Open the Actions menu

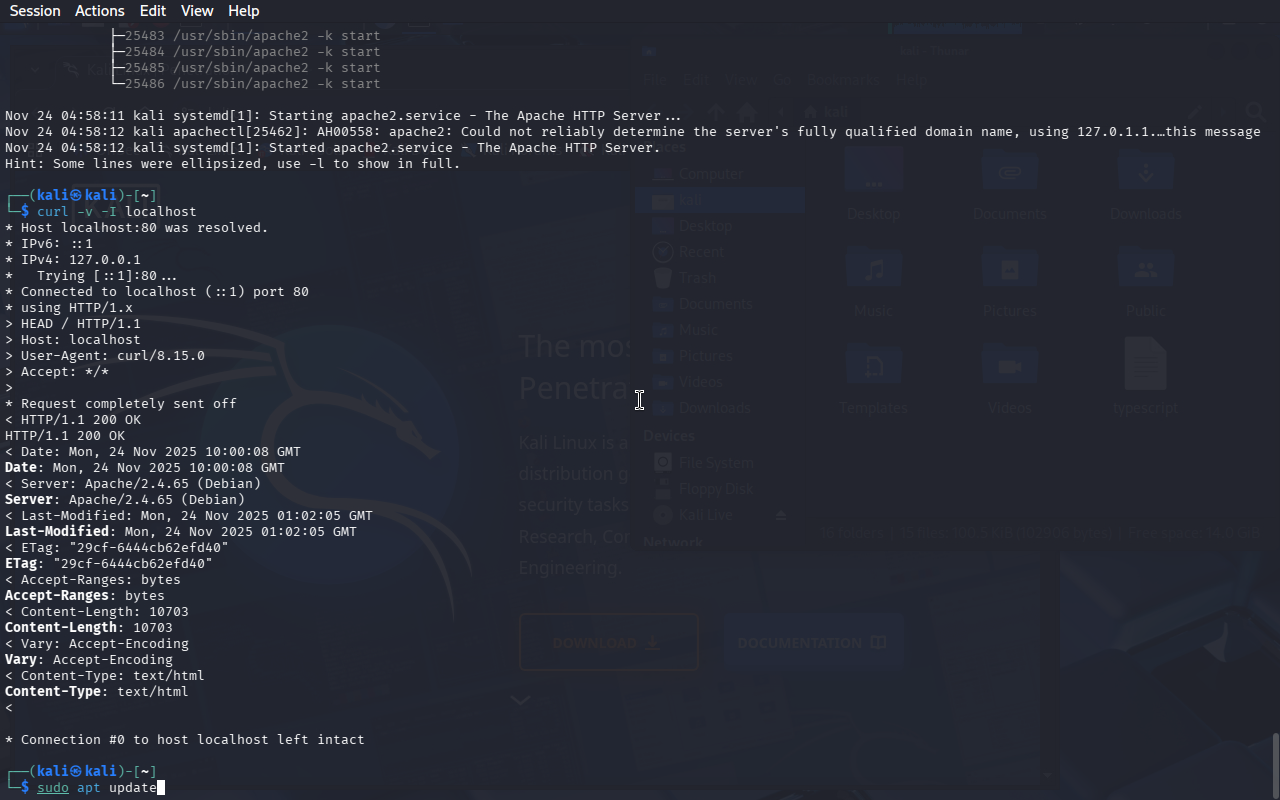(x=100, y=11)
